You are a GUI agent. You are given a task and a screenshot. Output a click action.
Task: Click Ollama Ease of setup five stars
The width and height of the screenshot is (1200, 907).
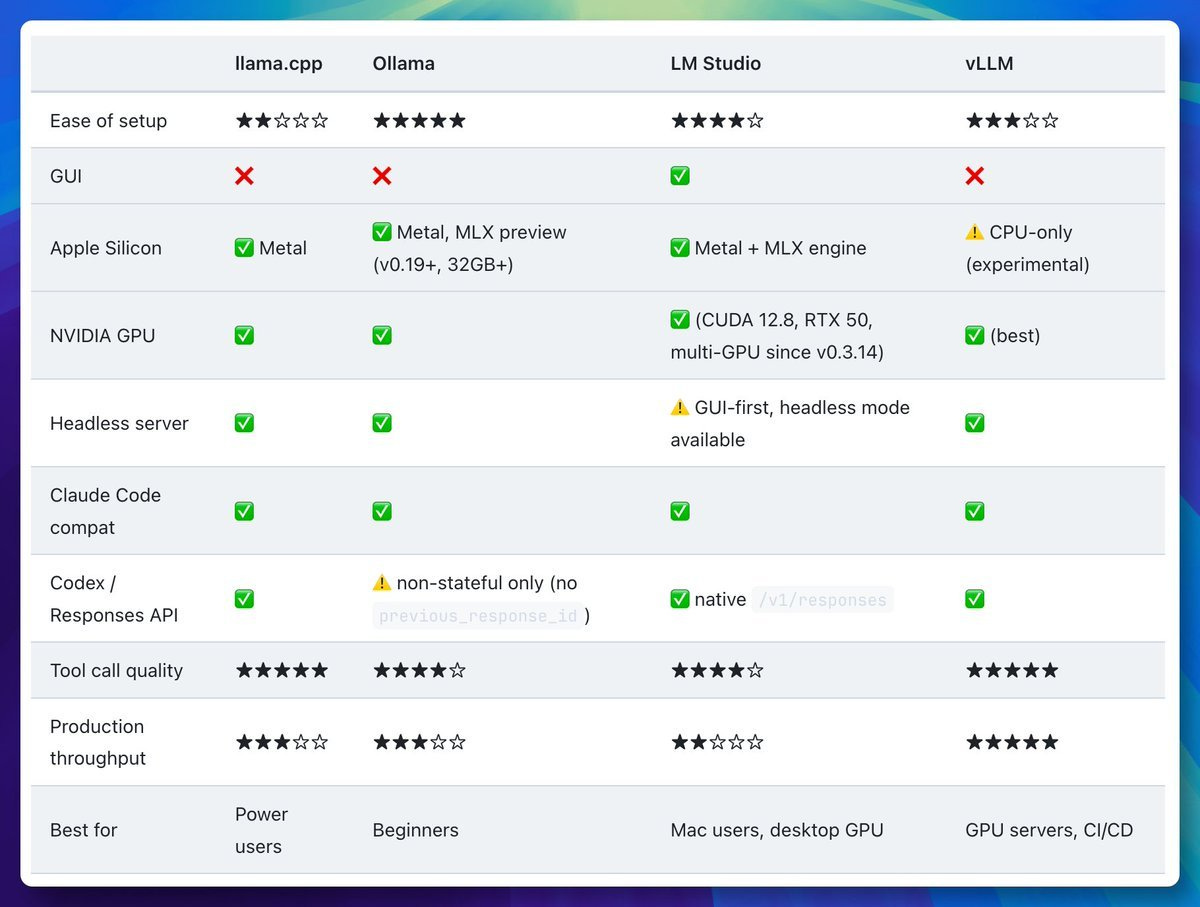(419, 121)
